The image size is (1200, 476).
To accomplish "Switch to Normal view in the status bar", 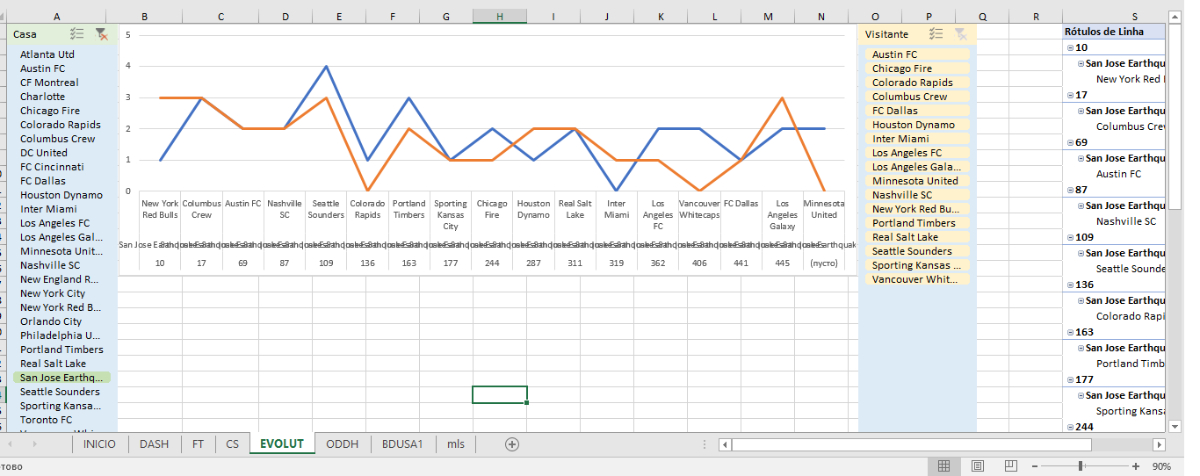I will coord(943,466).
